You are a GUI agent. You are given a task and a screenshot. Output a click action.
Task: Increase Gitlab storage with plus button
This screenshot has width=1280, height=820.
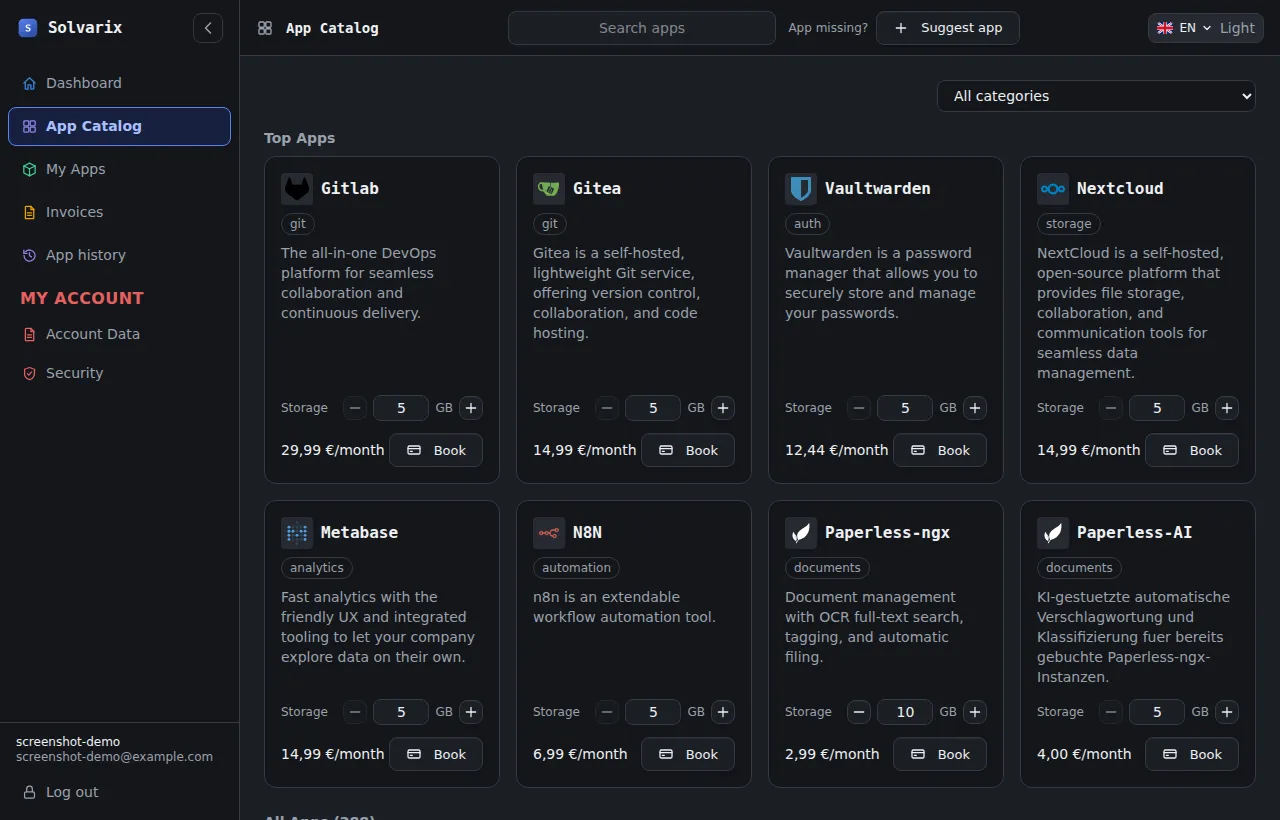point(471,408)
